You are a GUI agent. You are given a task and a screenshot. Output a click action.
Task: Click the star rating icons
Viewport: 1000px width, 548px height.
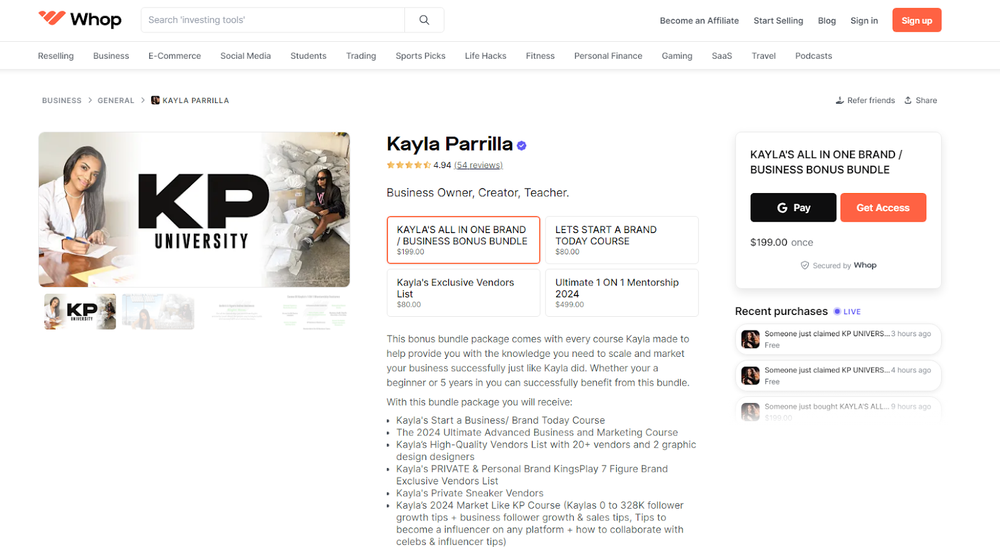pyautogui.click(x=408, y=165)
